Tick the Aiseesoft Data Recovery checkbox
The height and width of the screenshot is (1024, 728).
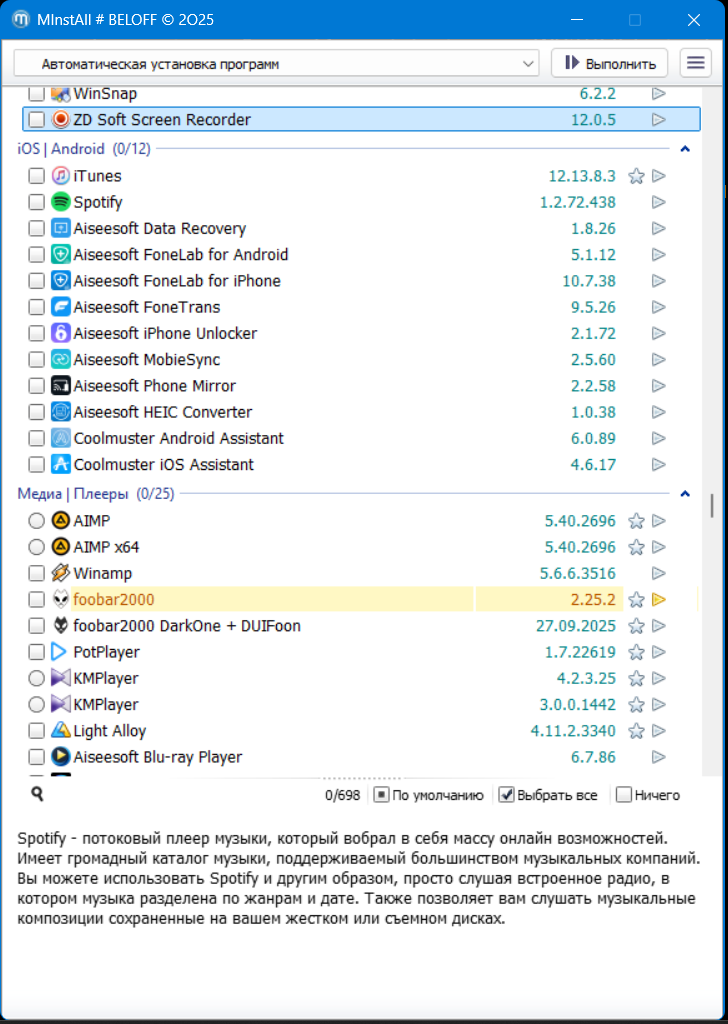(x=36, y=228)
